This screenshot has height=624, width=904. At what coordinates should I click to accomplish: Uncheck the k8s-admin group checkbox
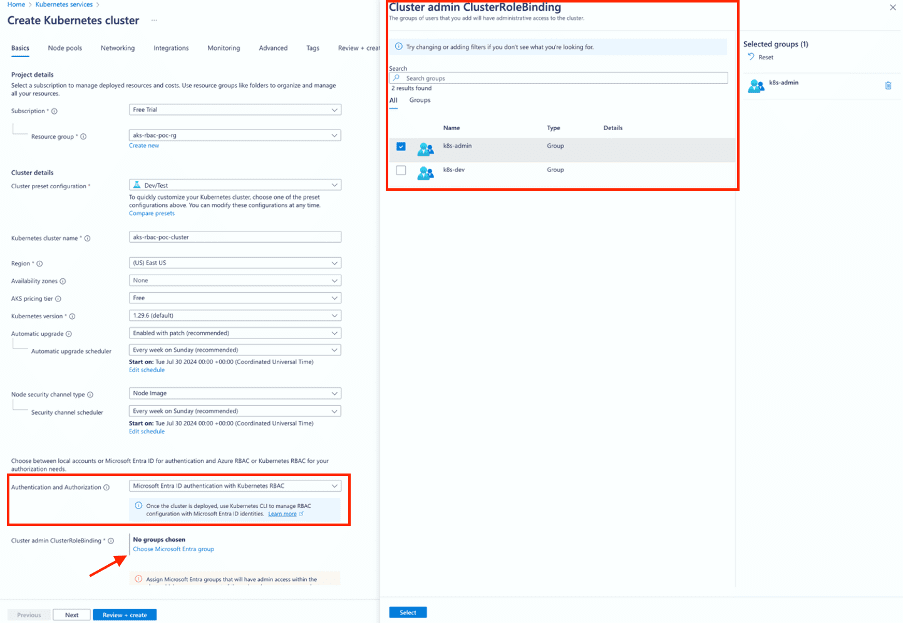point(401,146)
